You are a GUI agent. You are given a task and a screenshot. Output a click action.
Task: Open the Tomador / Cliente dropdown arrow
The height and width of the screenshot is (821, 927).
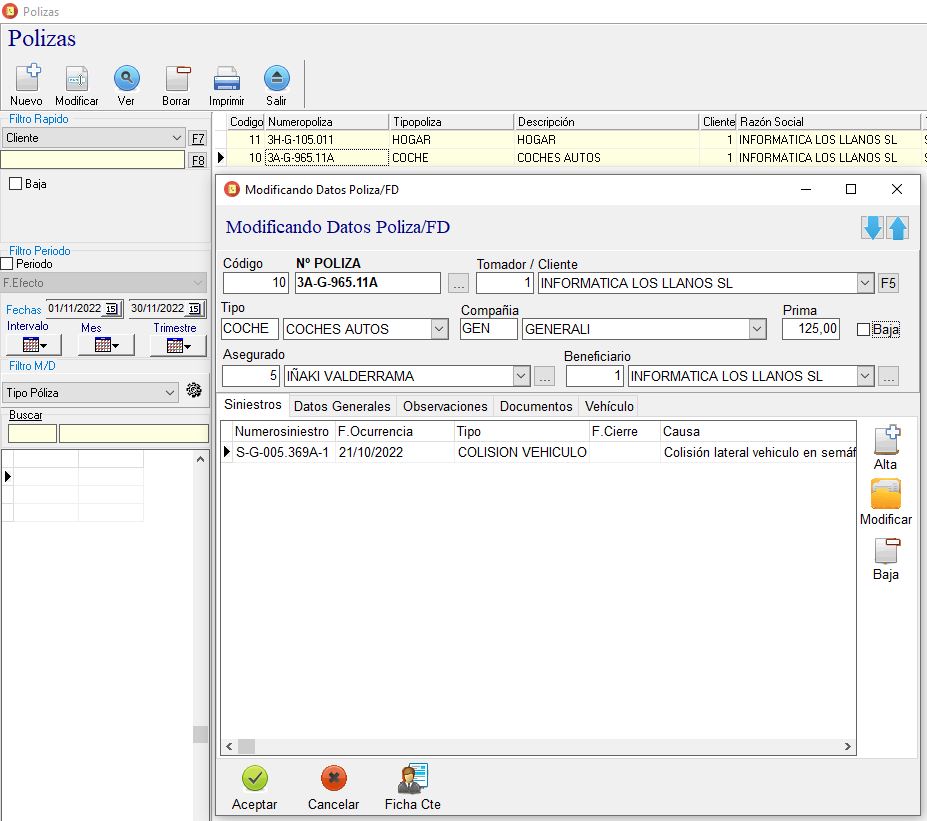click(865, 283)
